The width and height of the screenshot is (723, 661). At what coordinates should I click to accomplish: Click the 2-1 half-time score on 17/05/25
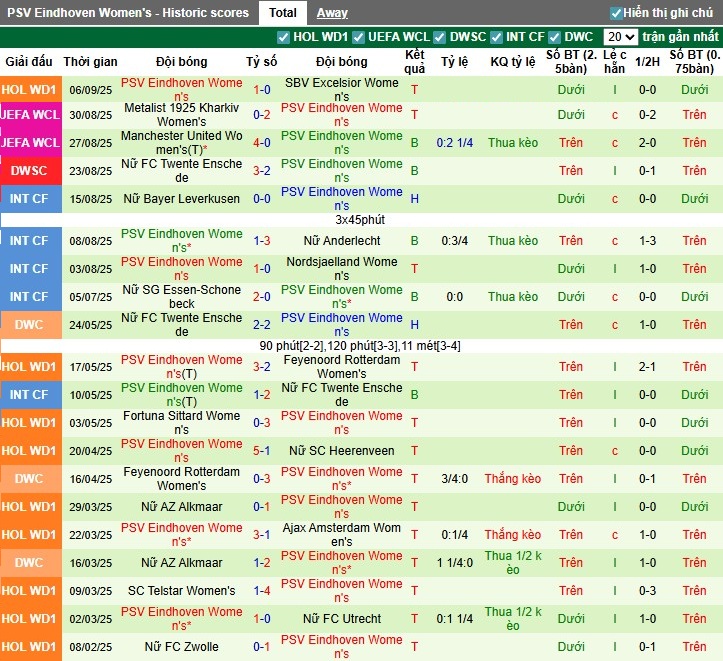pos(647,366)
